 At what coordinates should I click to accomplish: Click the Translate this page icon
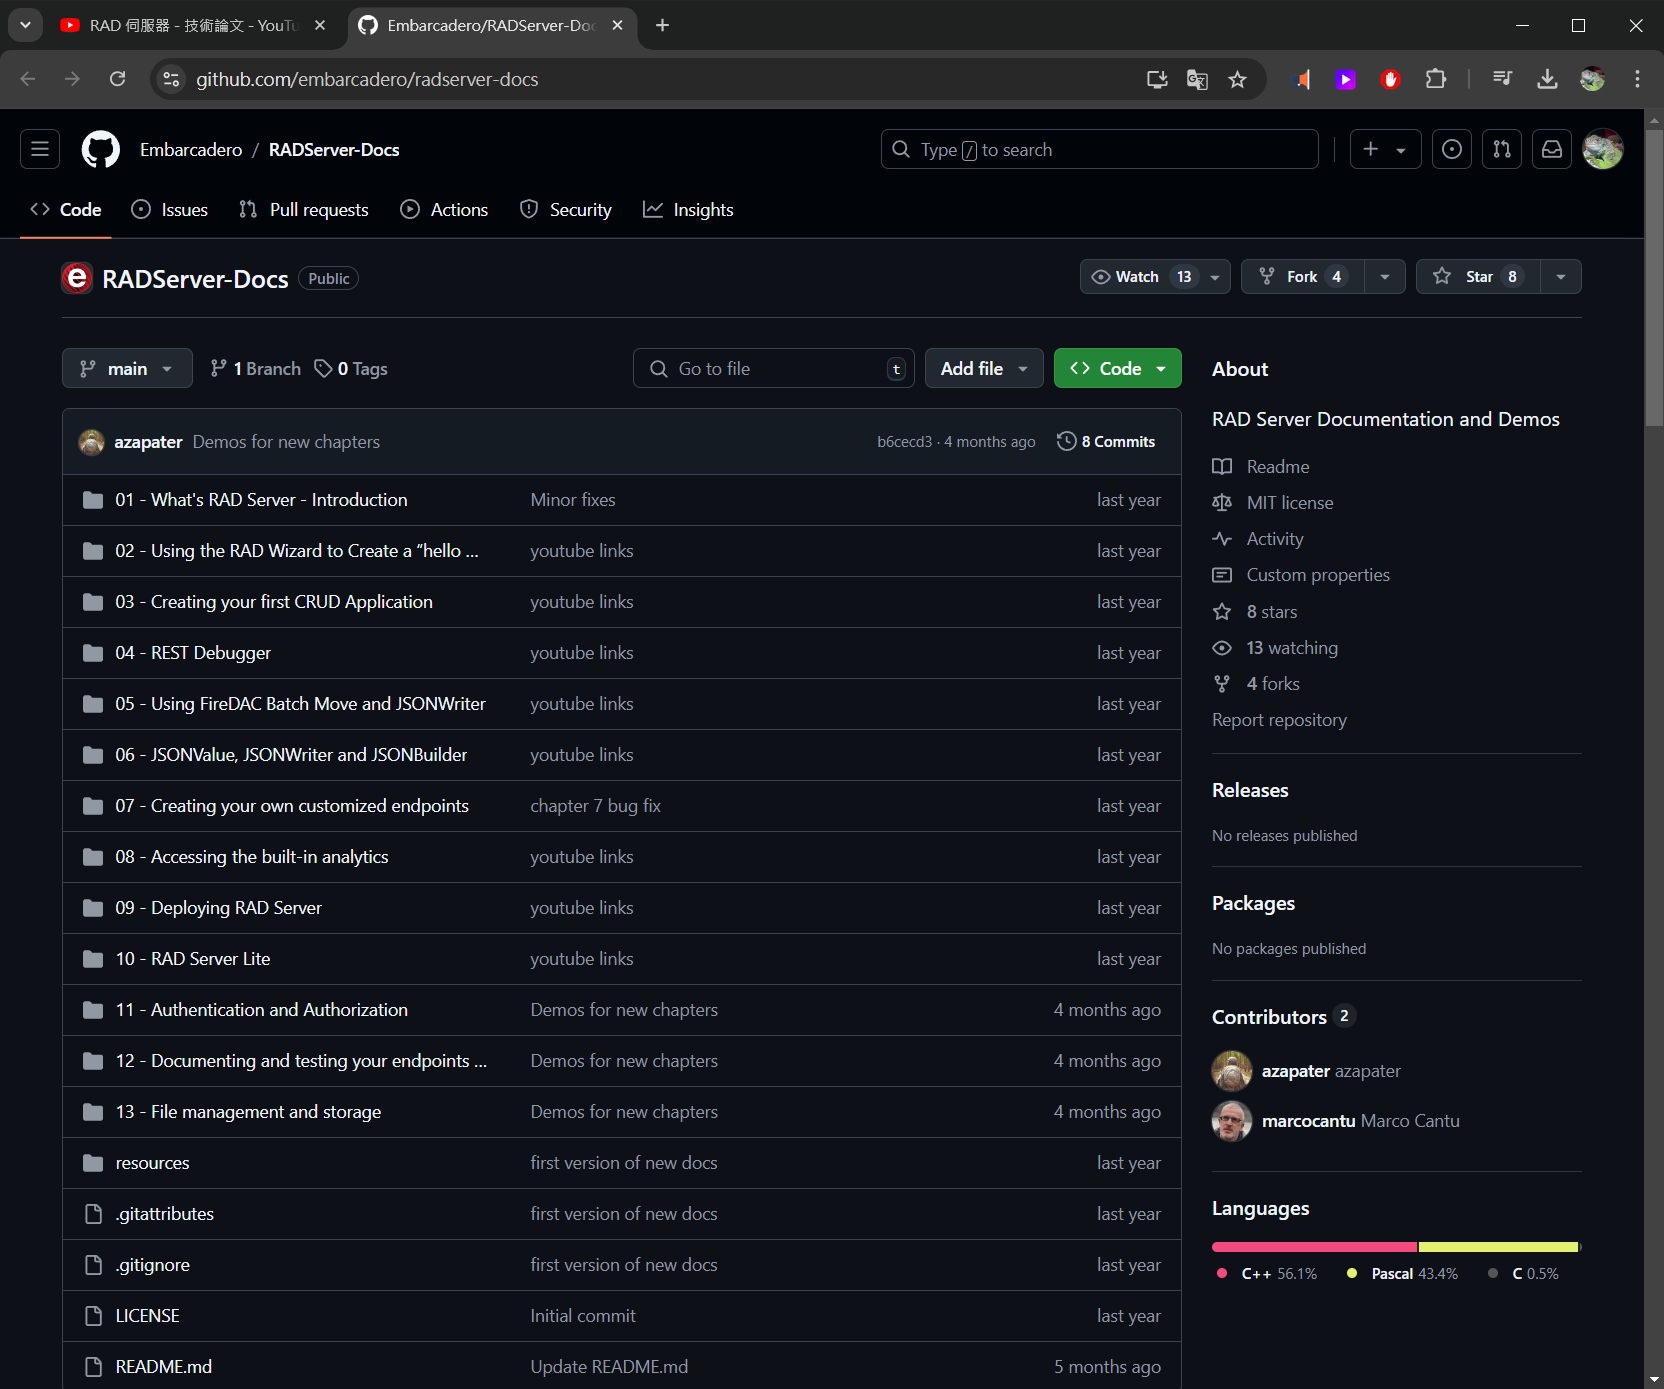tap(1197, 79)
